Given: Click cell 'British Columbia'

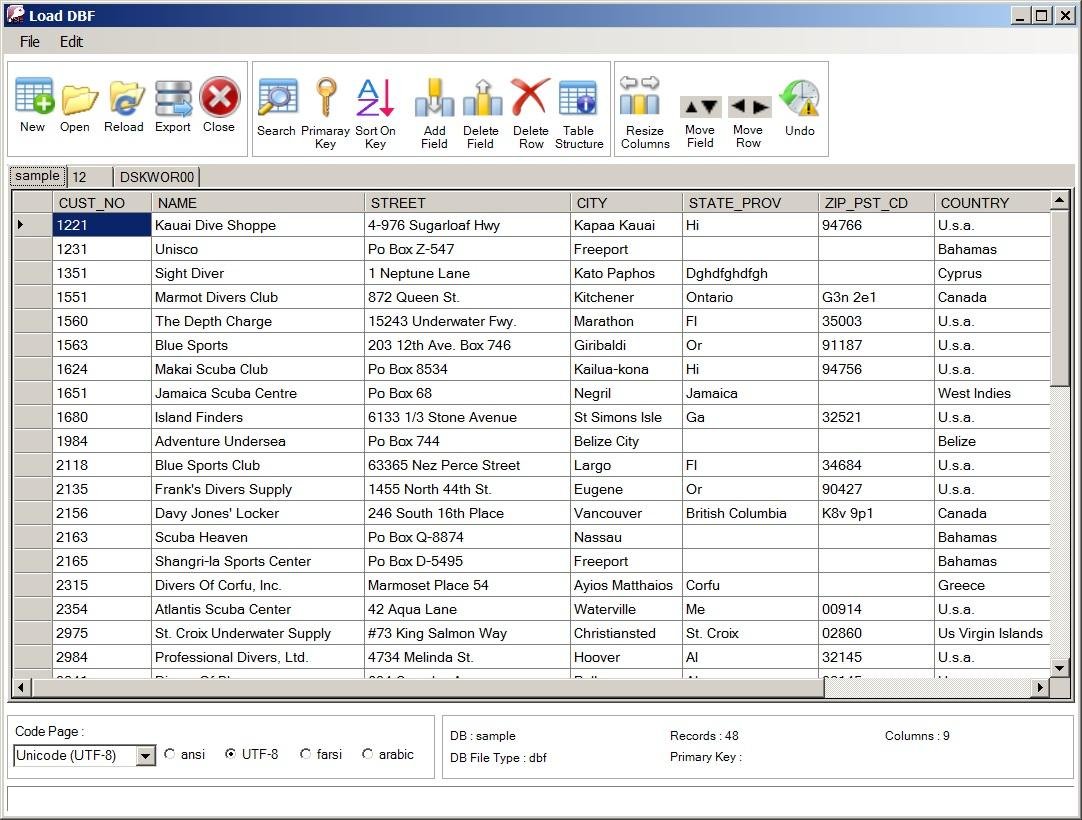Looking at the screenshot, I should (x=750, y=514).
